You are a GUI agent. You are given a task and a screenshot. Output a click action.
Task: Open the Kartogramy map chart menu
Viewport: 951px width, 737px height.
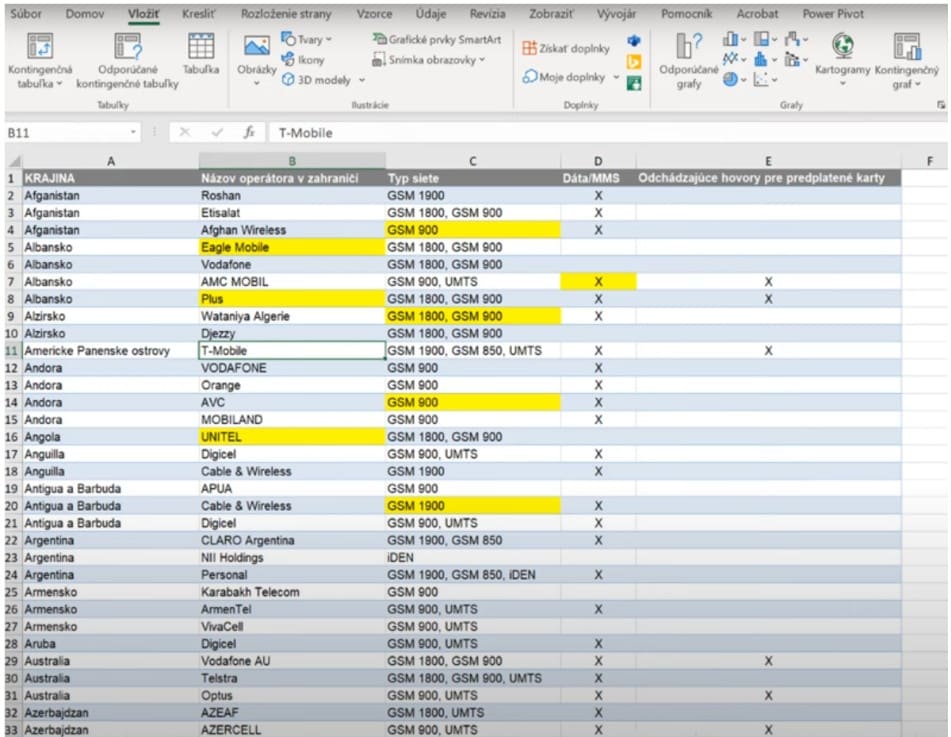pyautogui.click(x=842, y=59)
